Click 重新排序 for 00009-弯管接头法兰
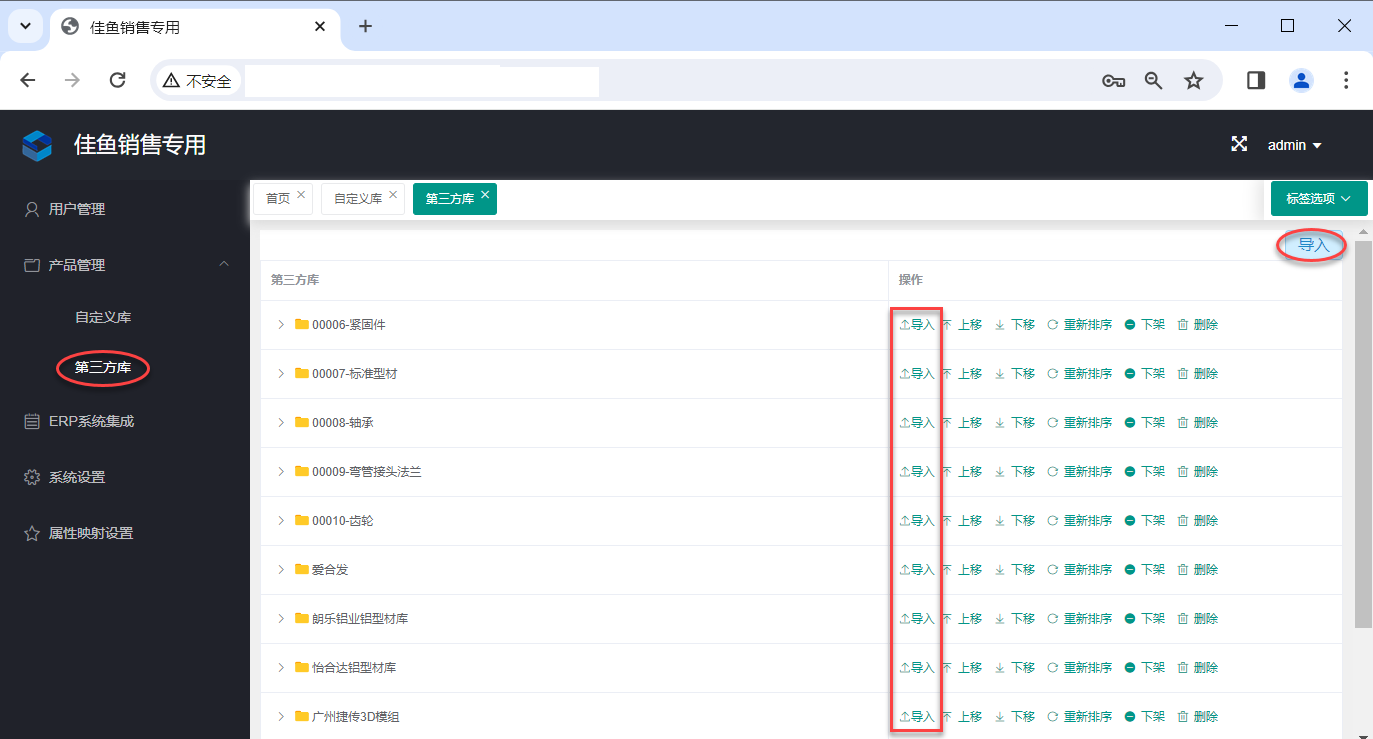Screen dimensions: 1373x739 (x=1079, y=472)
